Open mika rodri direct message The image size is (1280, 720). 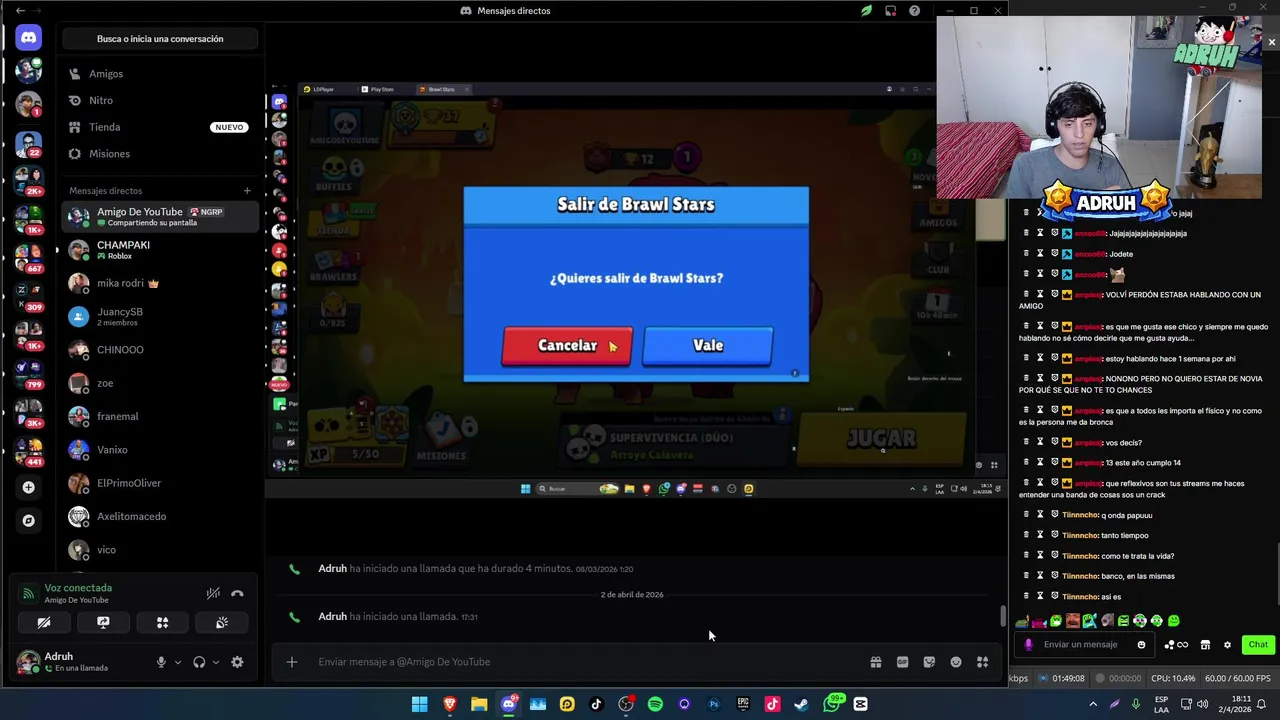[160, 283]
